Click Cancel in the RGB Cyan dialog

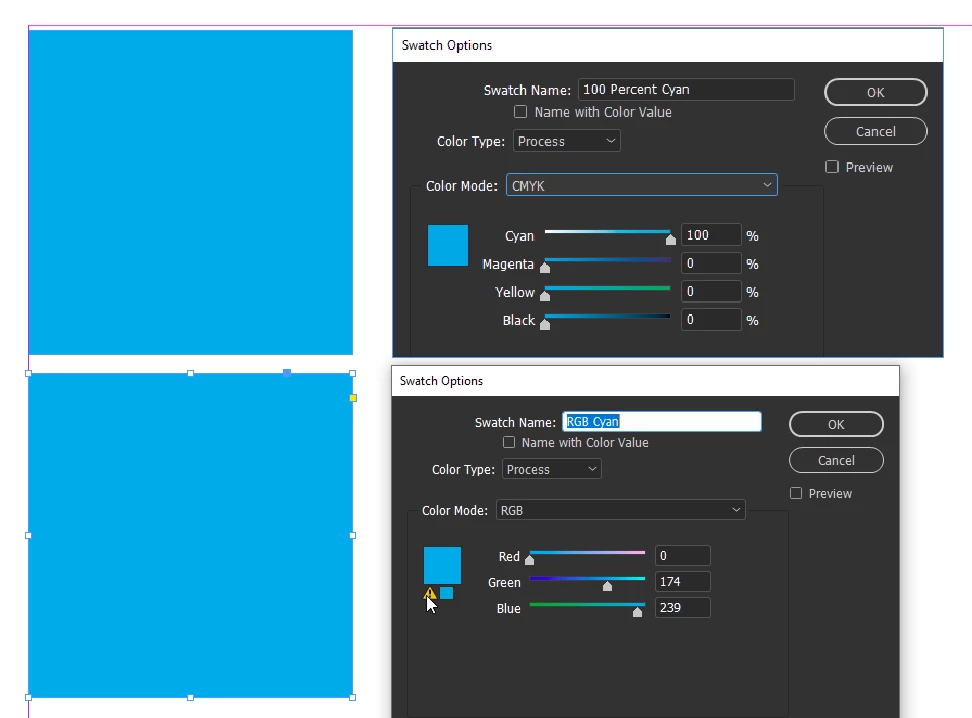click(836, 460)
